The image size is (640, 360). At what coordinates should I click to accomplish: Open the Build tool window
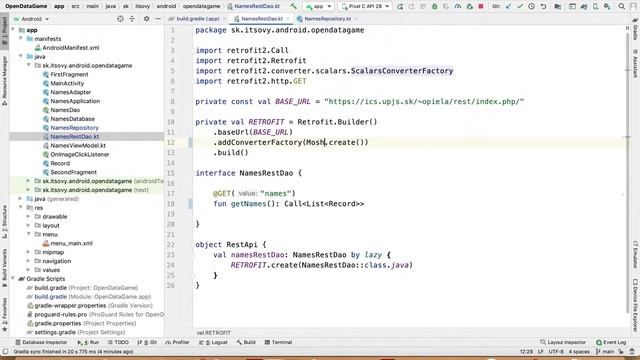(x=246, y=342)
